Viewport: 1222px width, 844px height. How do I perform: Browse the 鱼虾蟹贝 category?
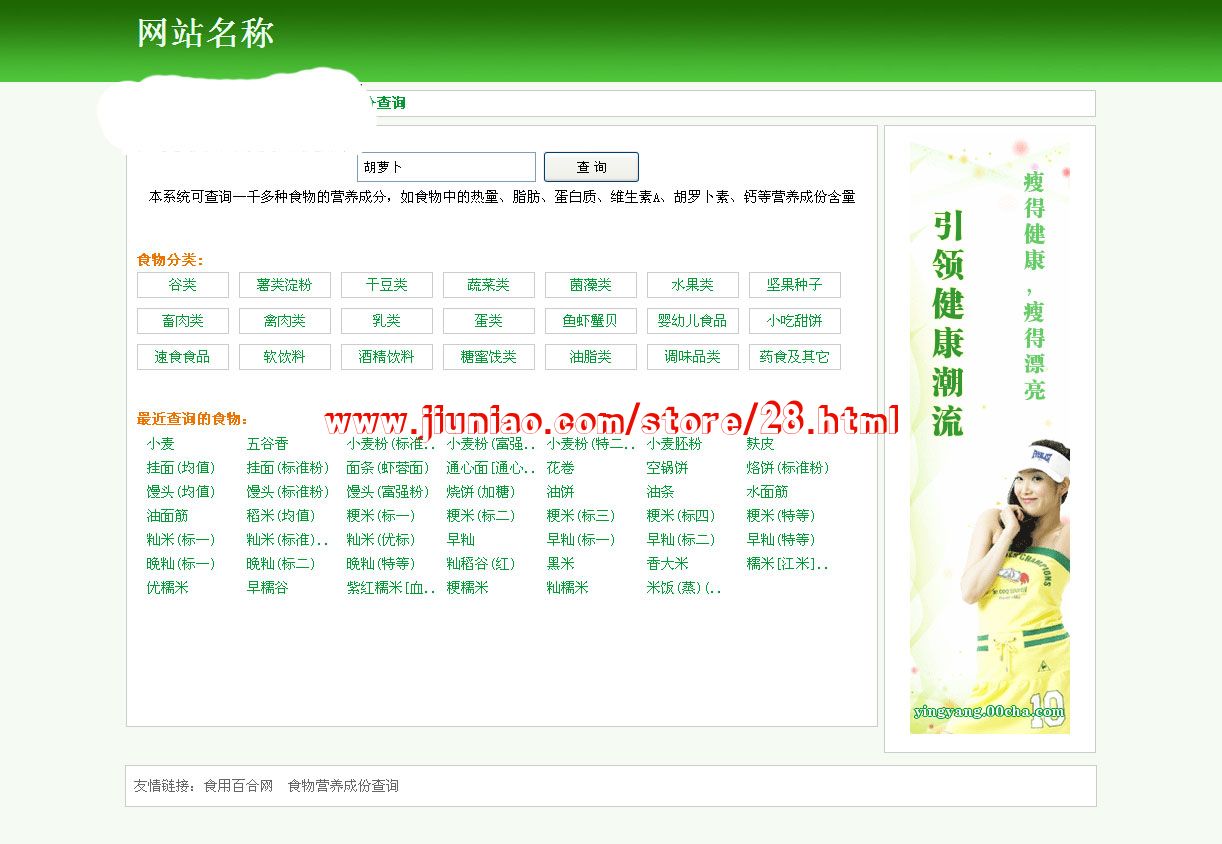point(591,321)
